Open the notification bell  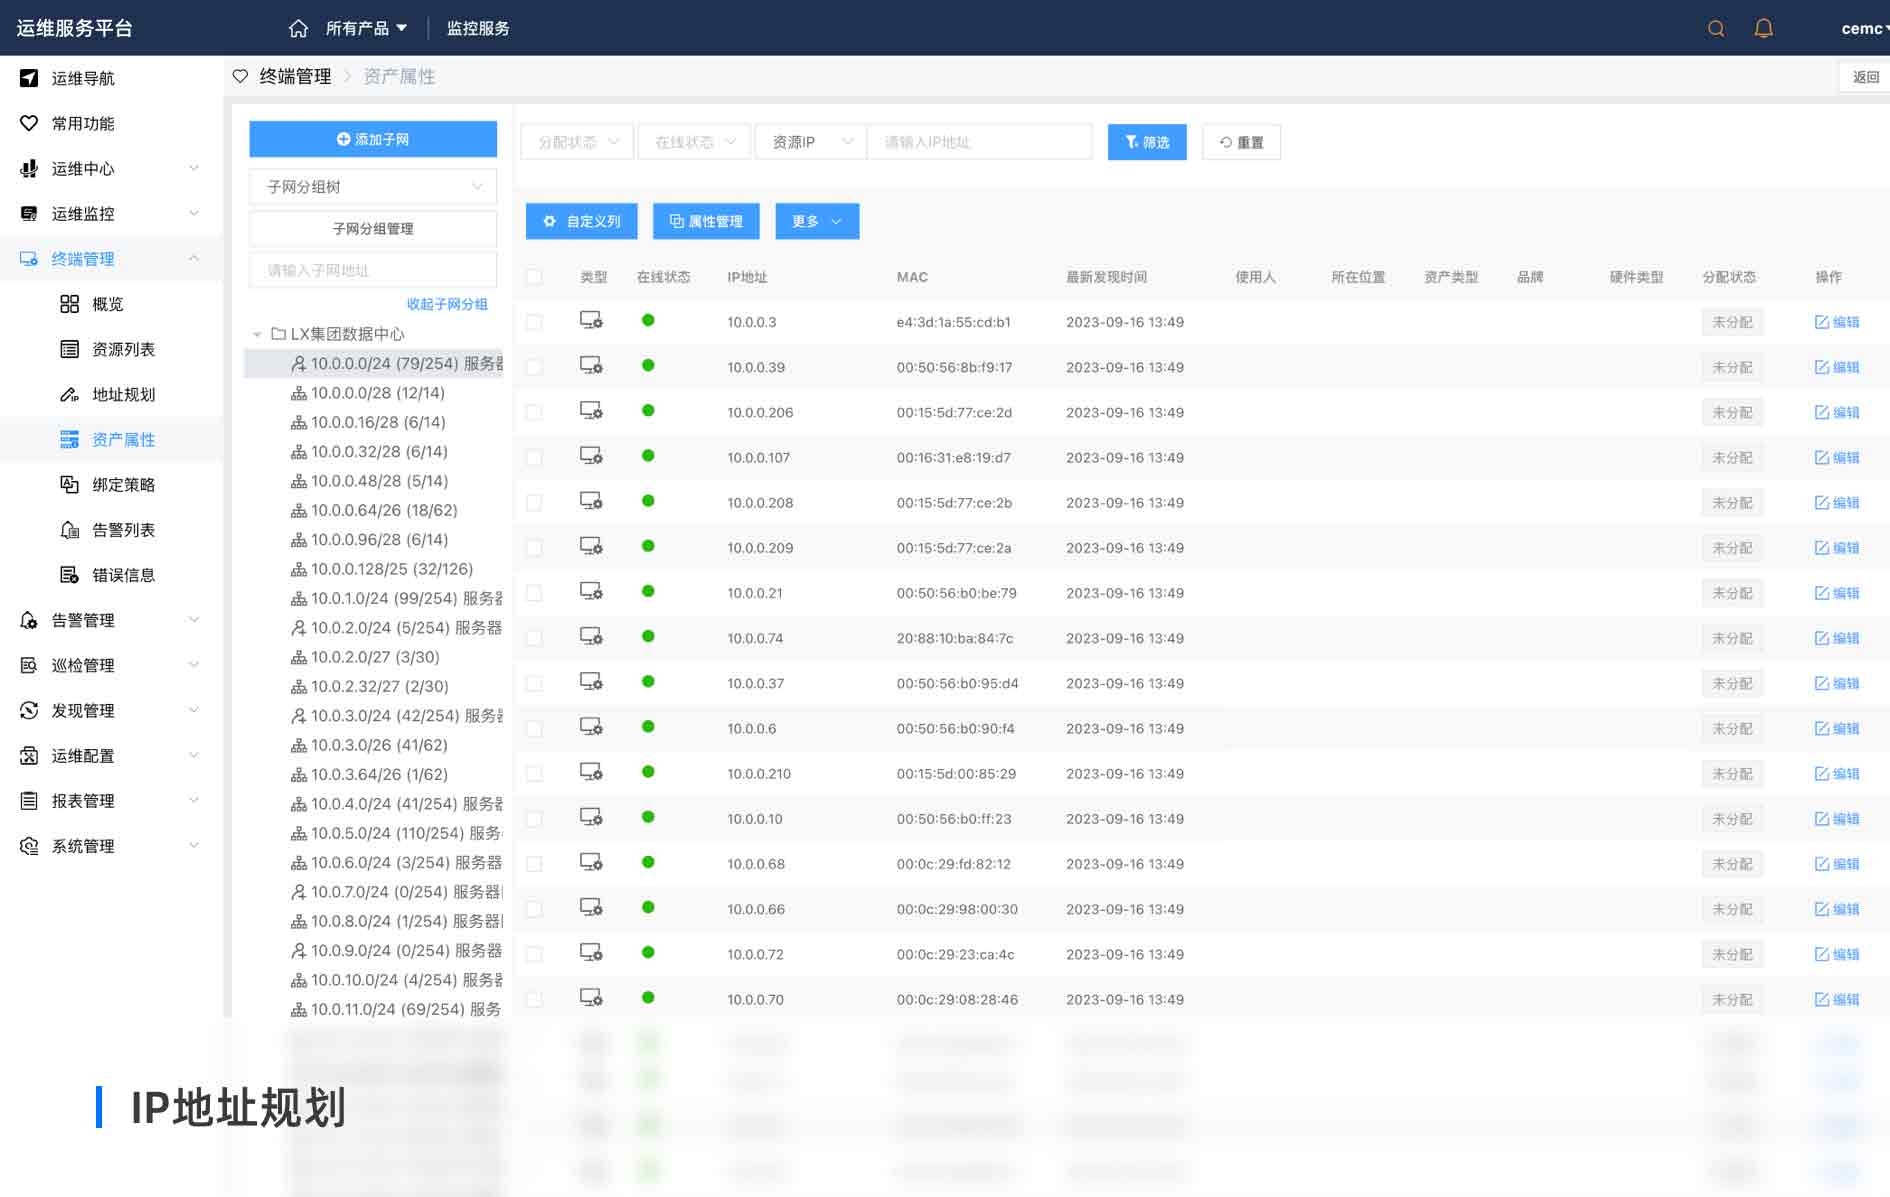click(x=1764, y=28)
